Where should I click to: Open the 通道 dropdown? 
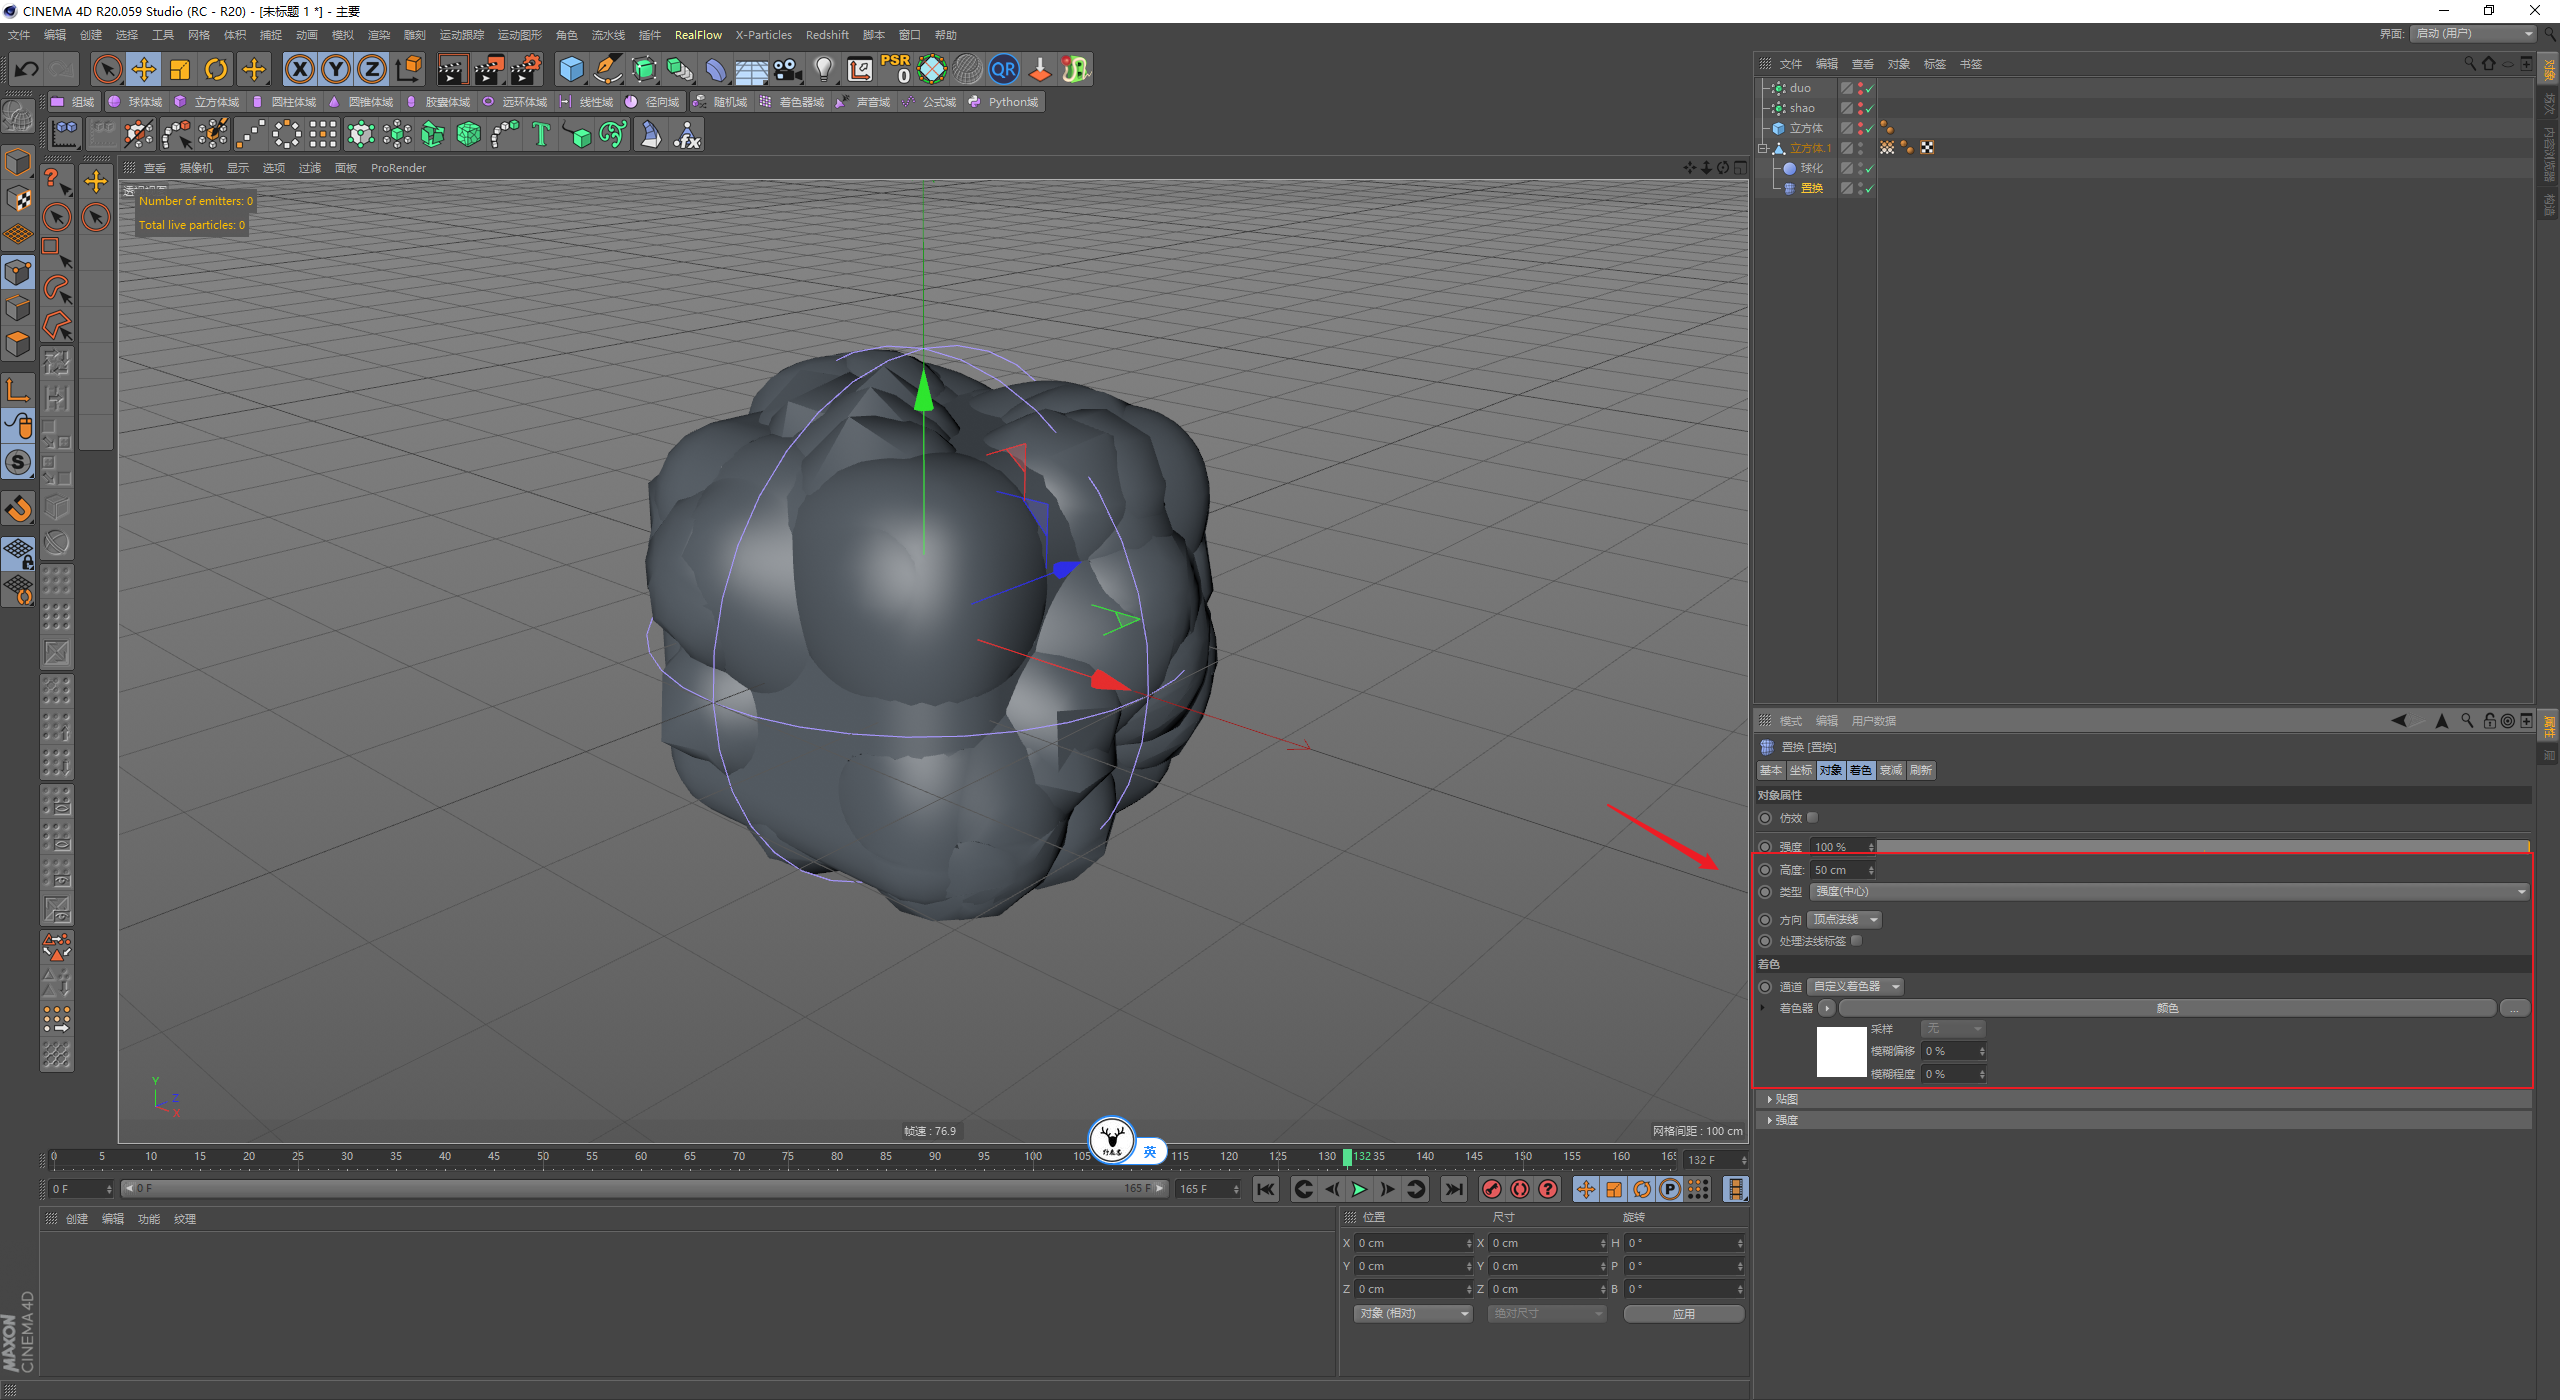click(1856, 987)
